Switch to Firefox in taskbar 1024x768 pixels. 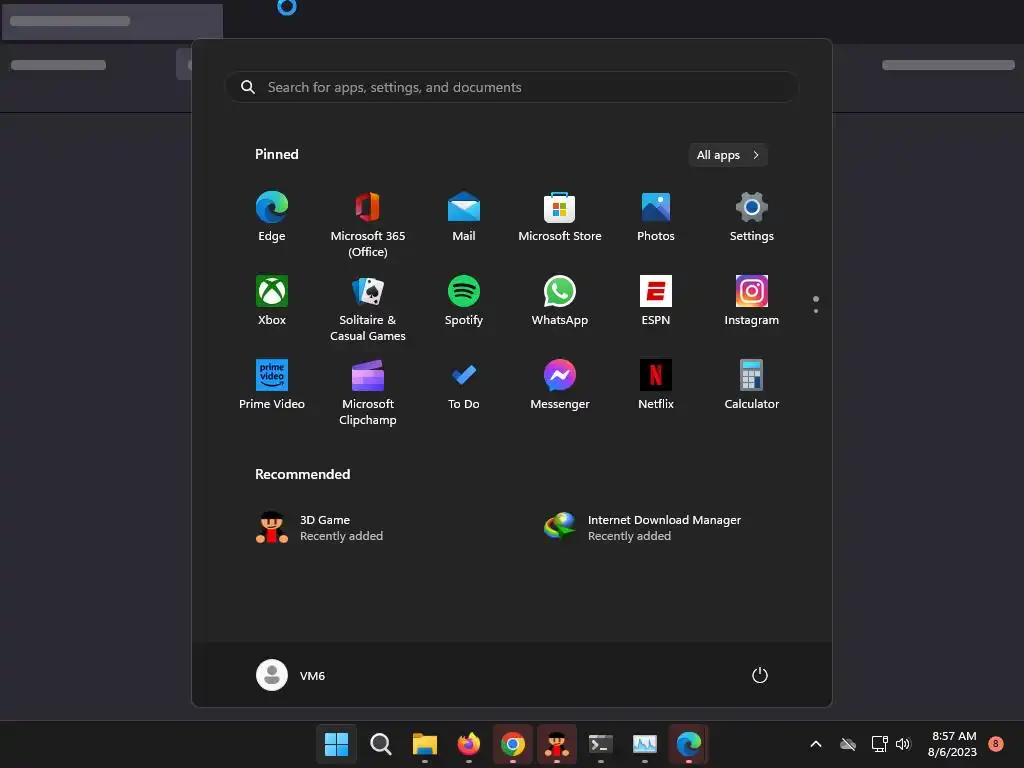coord(468,744)
